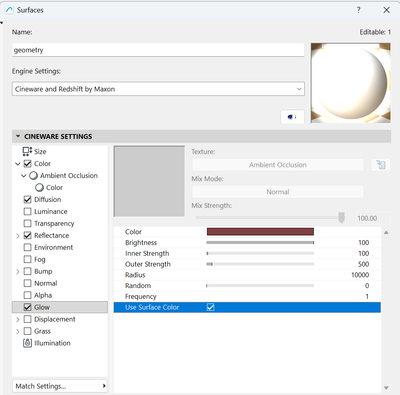Viewport: 400px width, 395px height.
Task: Click the Mix Strength slider handle
Action: [x=341, y=218]
